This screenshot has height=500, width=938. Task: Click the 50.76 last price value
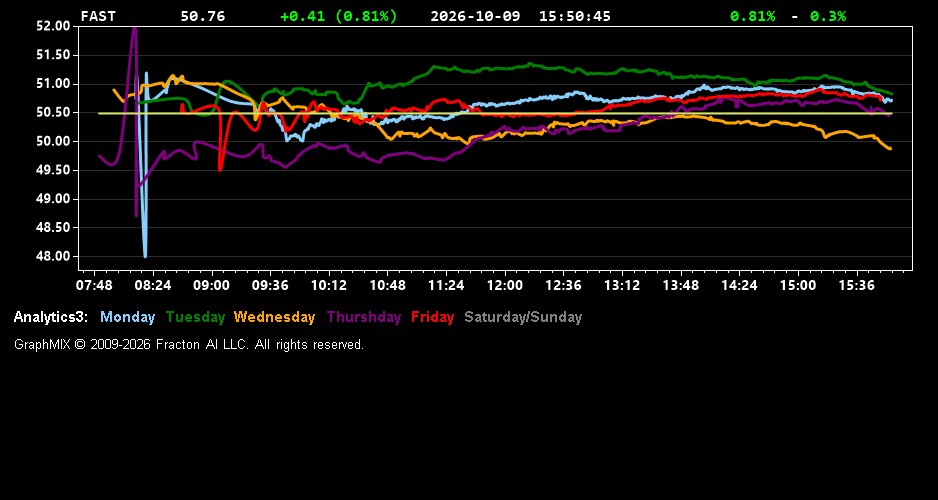(203, 16)
